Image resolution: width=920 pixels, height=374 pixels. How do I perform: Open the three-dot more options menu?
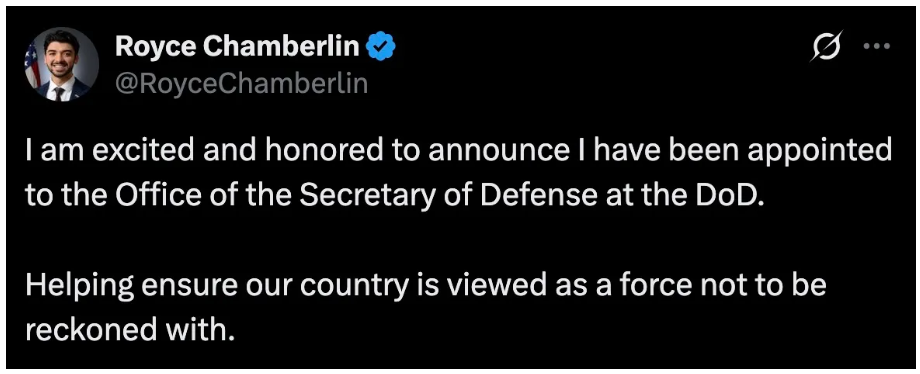877,46
